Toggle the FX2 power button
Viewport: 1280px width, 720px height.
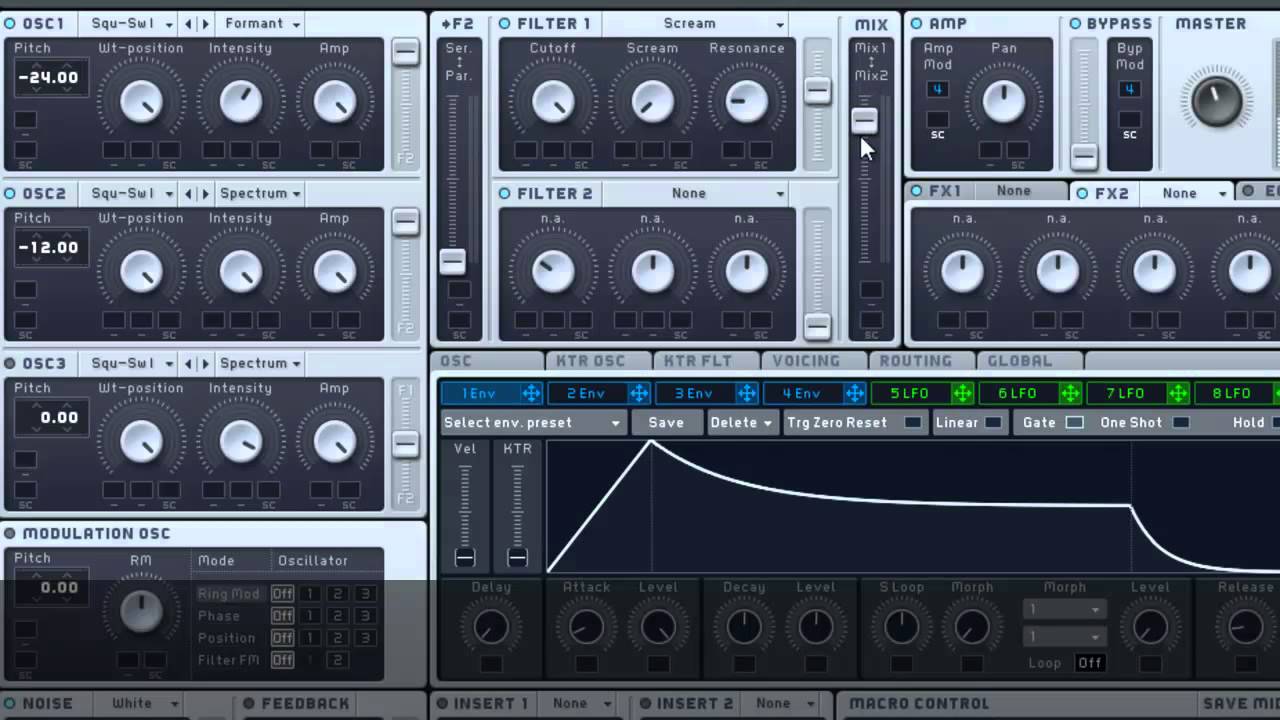(x=1082, y=193)
